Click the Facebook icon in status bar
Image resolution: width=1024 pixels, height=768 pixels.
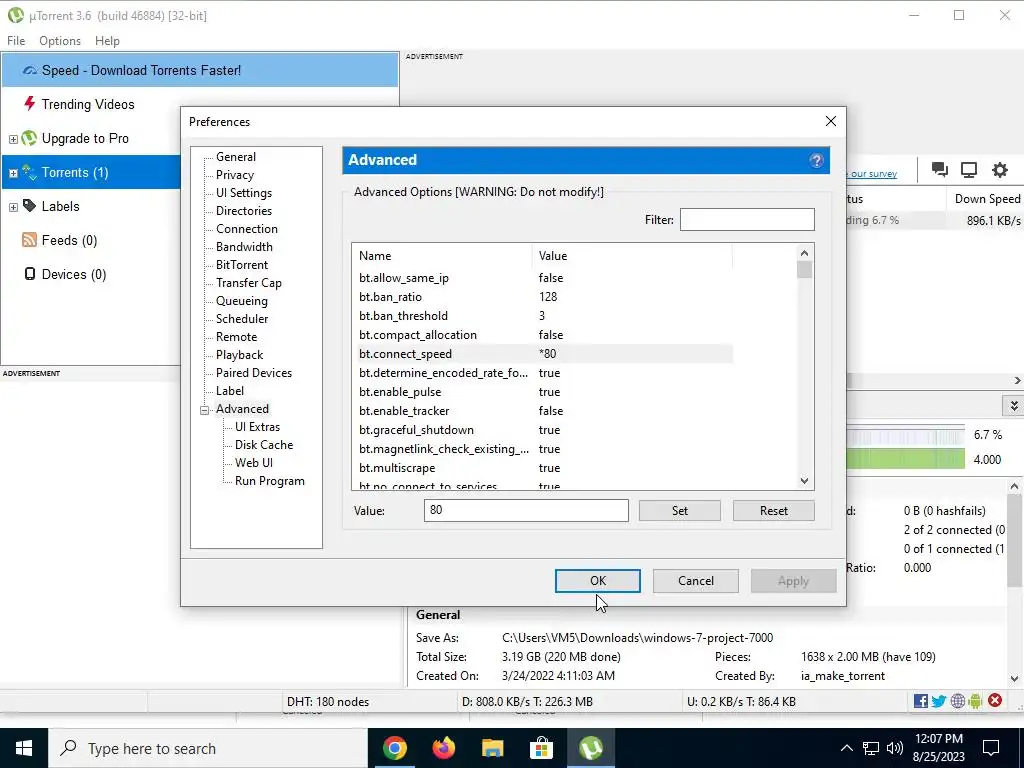(x=921, y=701)
